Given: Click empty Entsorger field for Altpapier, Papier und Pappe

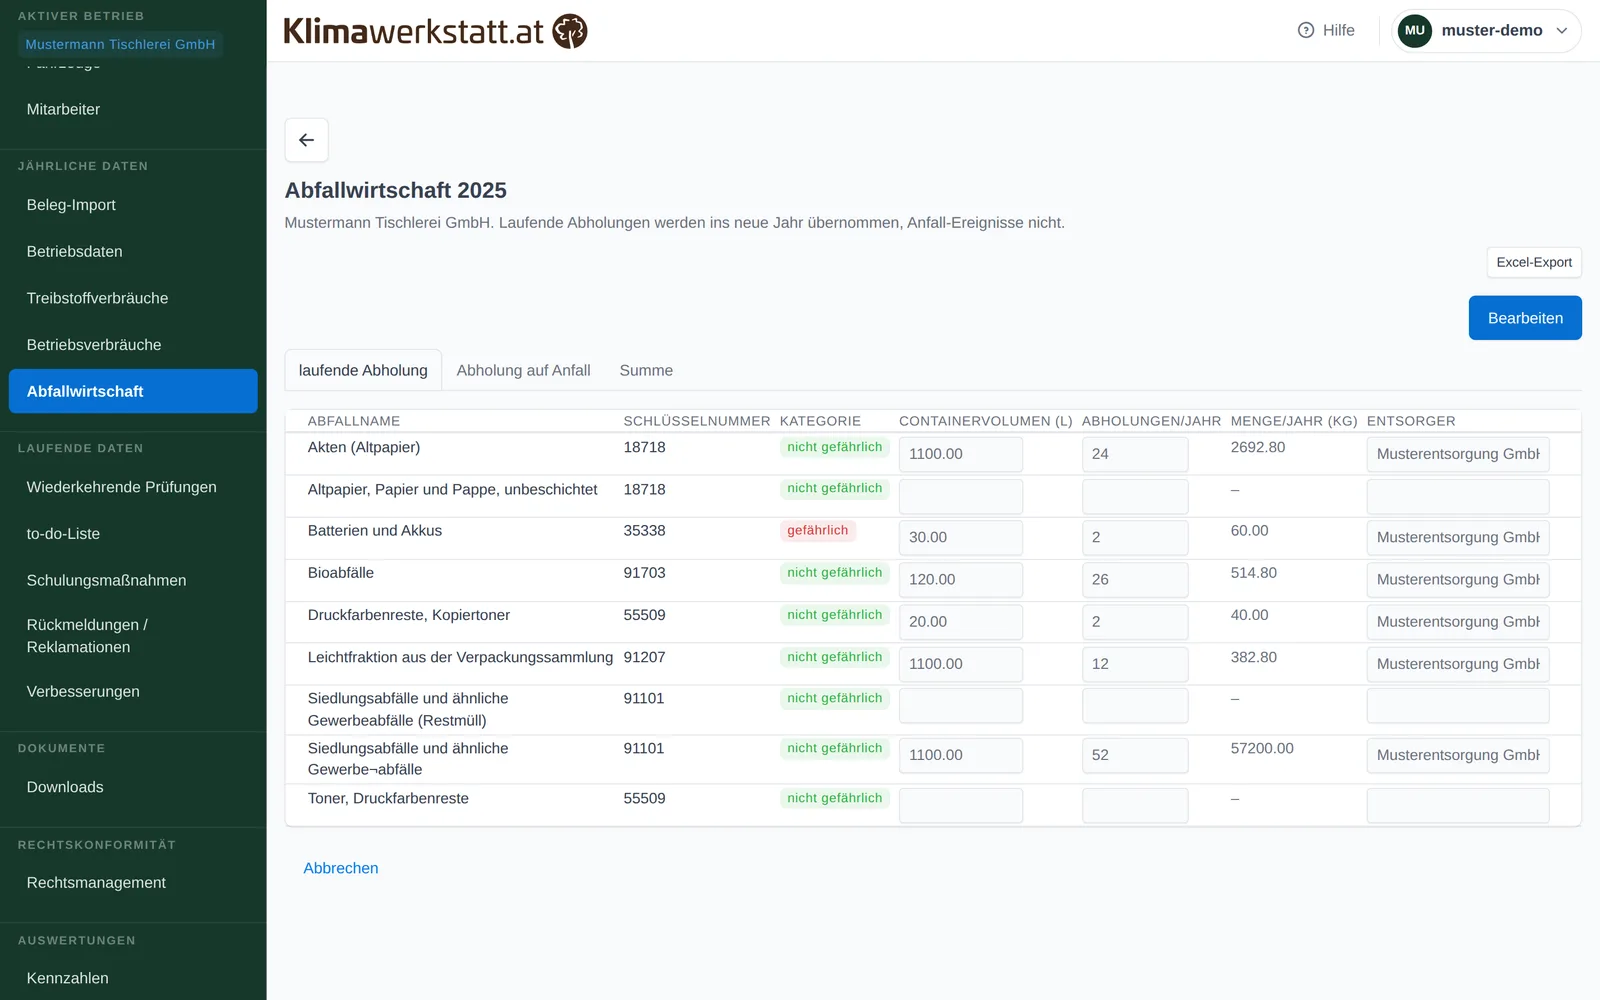Looking at the screenshot, I should (1458, 496).
